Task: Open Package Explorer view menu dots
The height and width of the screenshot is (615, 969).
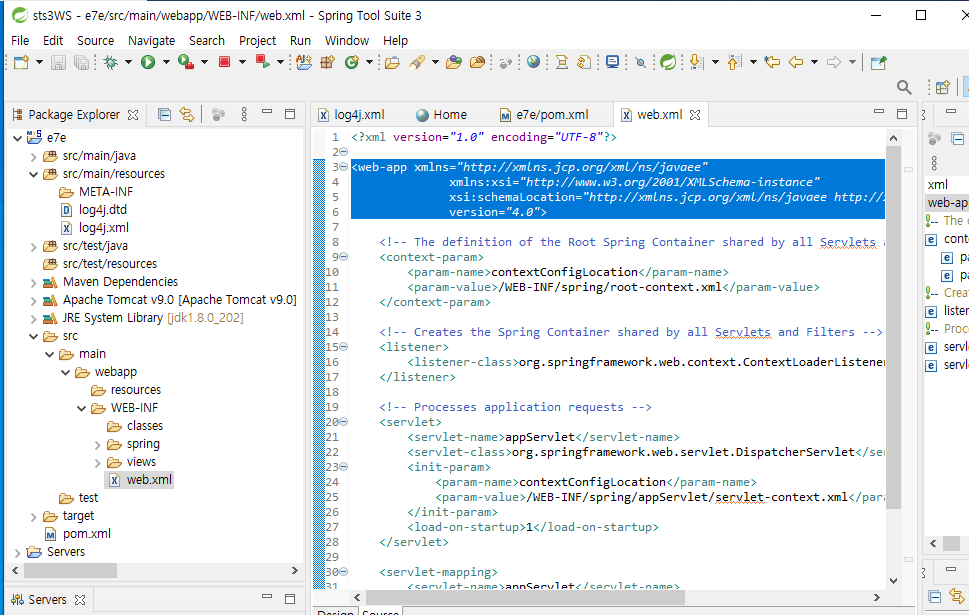Action: pyautogui.click(x=244, y=114)
